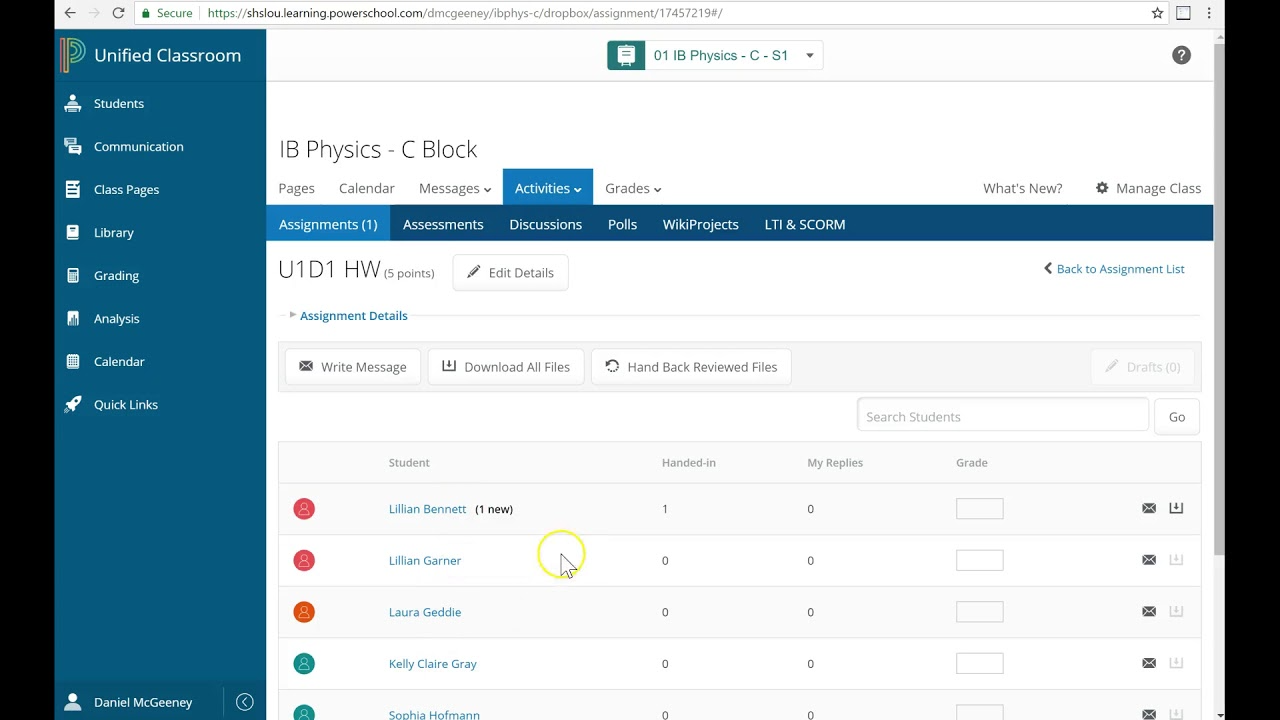Click the help question mark icon

(1181, 55)
